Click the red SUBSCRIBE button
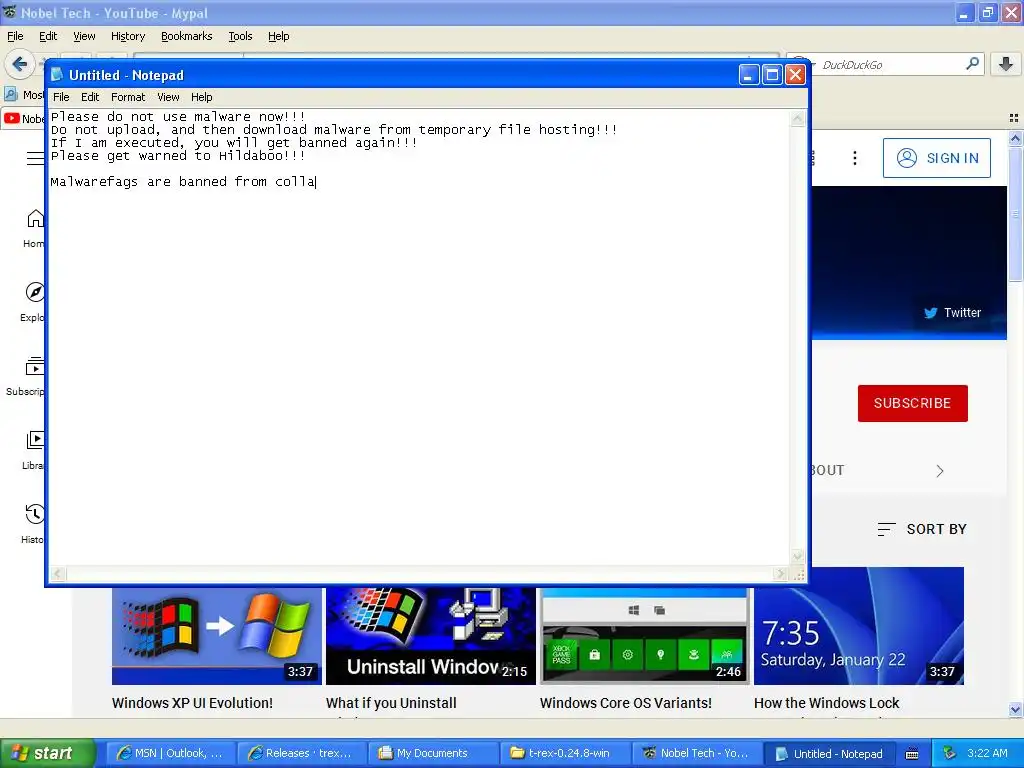The height and width of the screenshot is (768, 1024). [912, 403]
